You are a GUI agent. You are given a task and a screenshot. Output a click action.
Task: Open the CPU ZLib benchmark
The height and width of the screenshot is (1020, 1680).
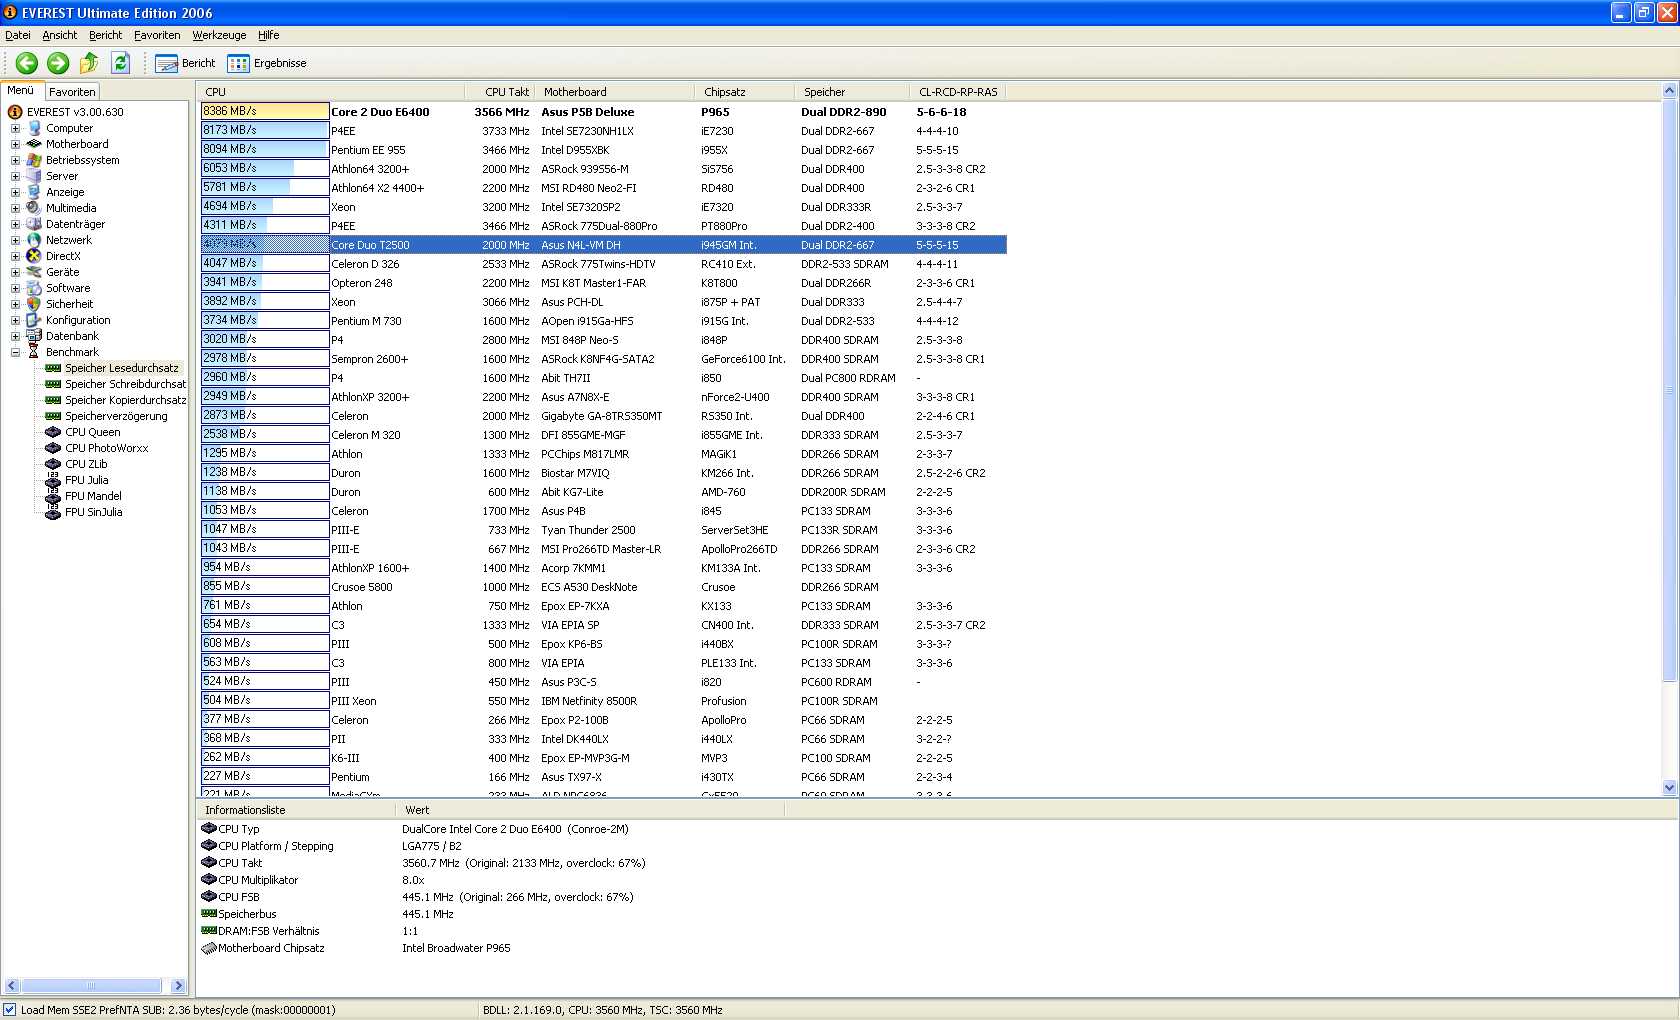pyautogui.click(x=86, y=464)
